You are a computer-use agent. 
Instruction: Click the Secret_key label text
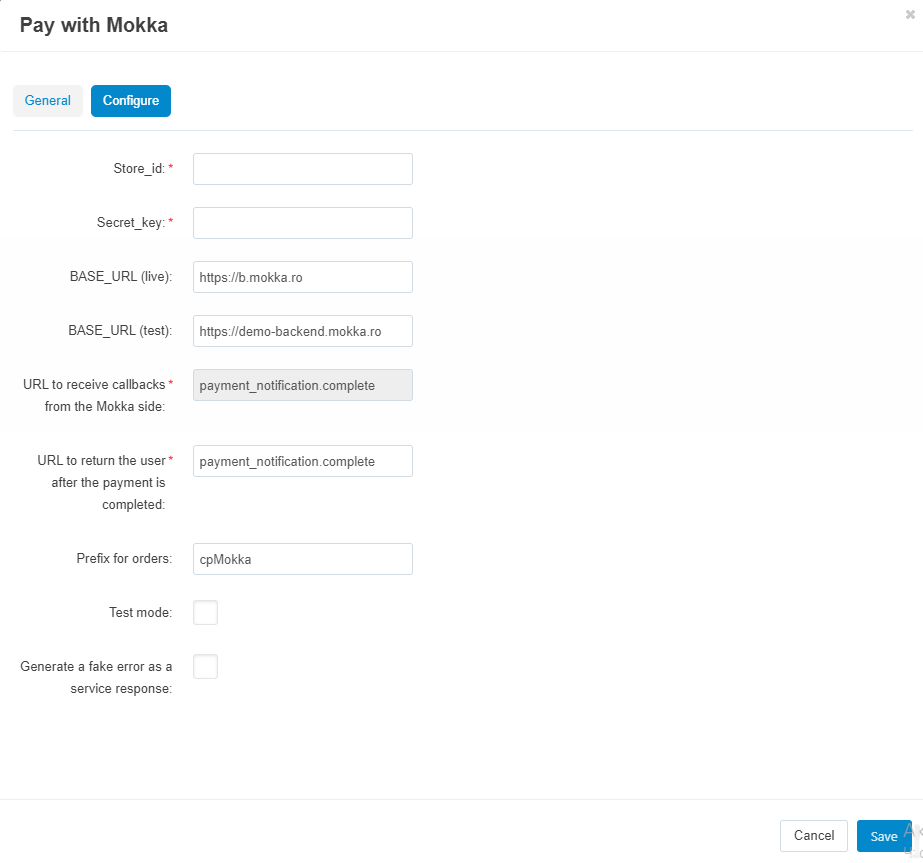tap(130, 223)
